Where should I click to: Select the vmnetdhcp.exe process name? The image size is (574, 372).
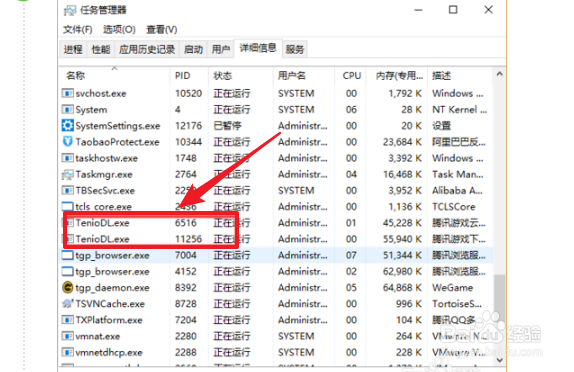(x=109, y=352)
